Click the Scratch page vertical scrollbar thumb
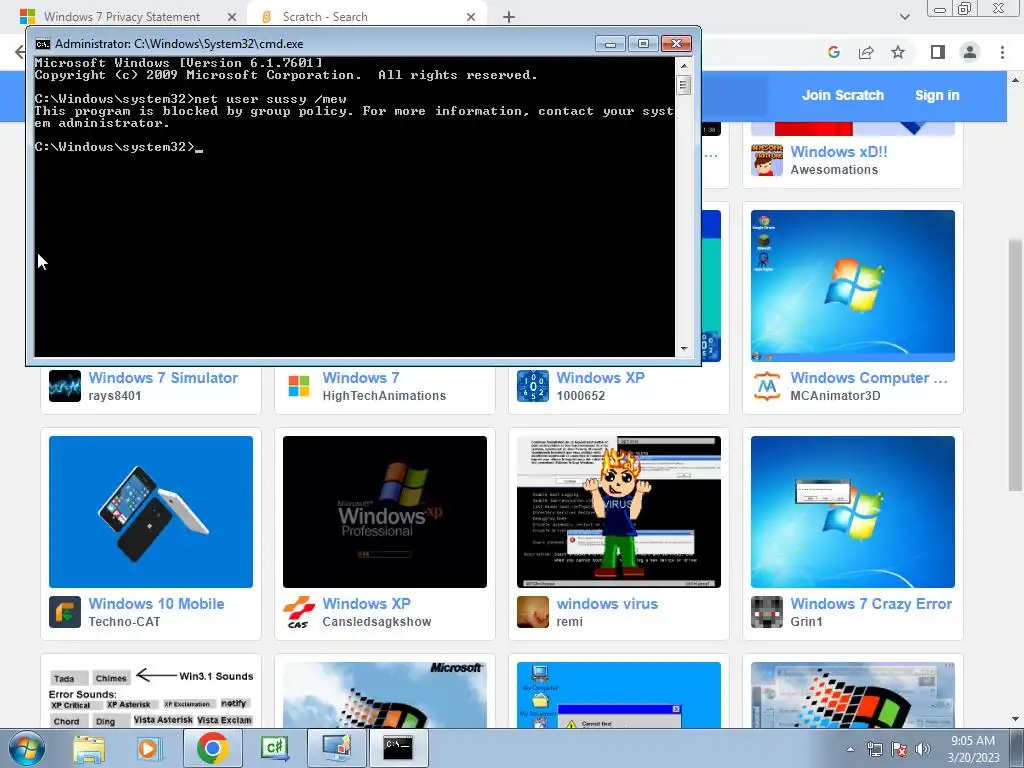This screenshot has height=768, width=1024. pyautogui.click(x=1015, y=366)
